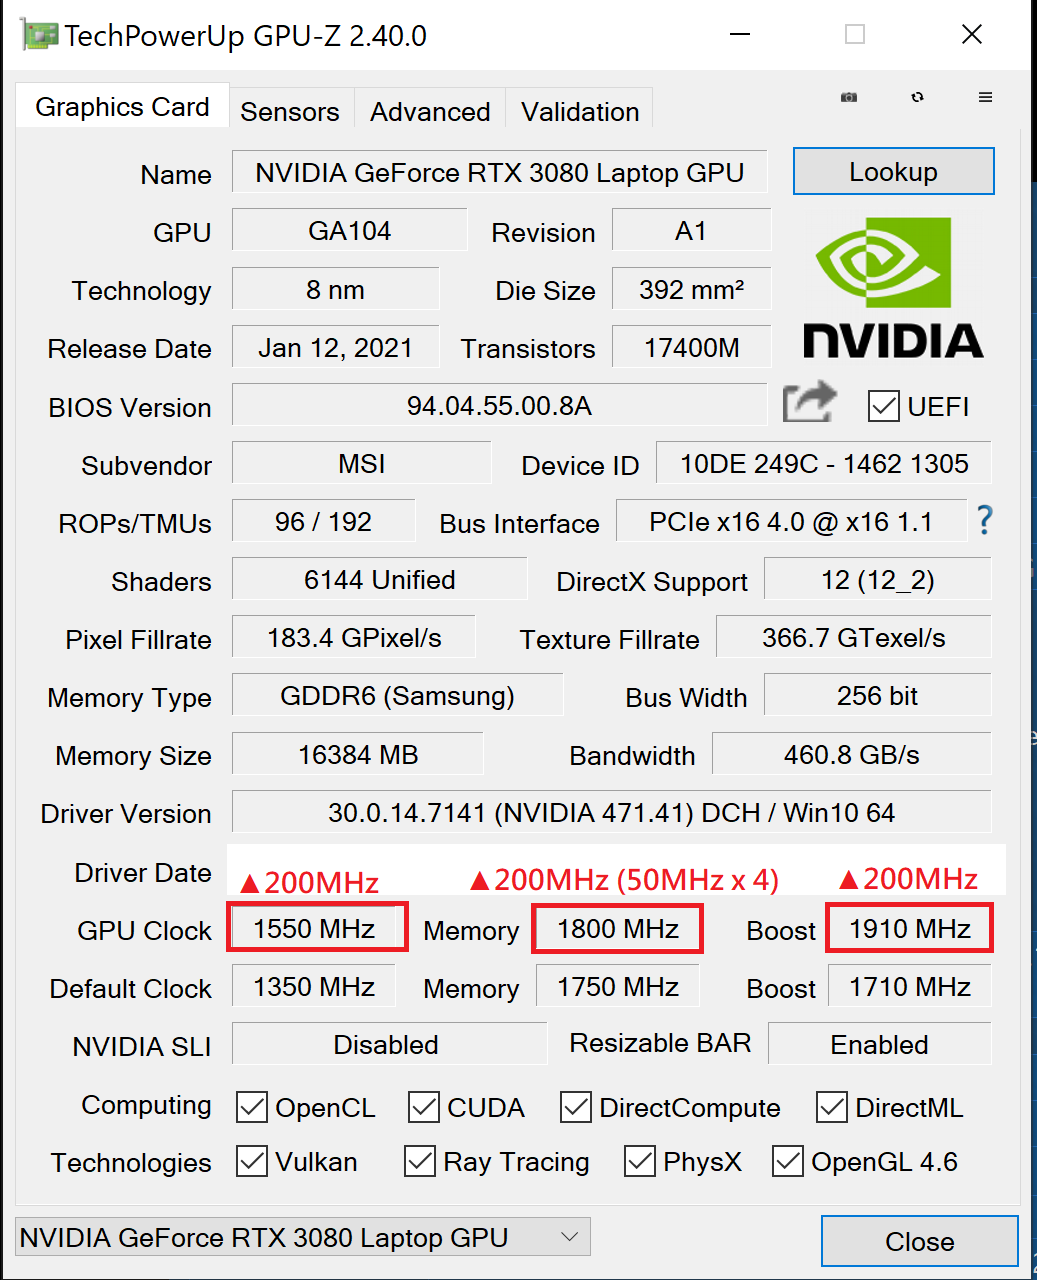Click the screenshot camera icon
1037x1280 pixels.
coord(849,97)
